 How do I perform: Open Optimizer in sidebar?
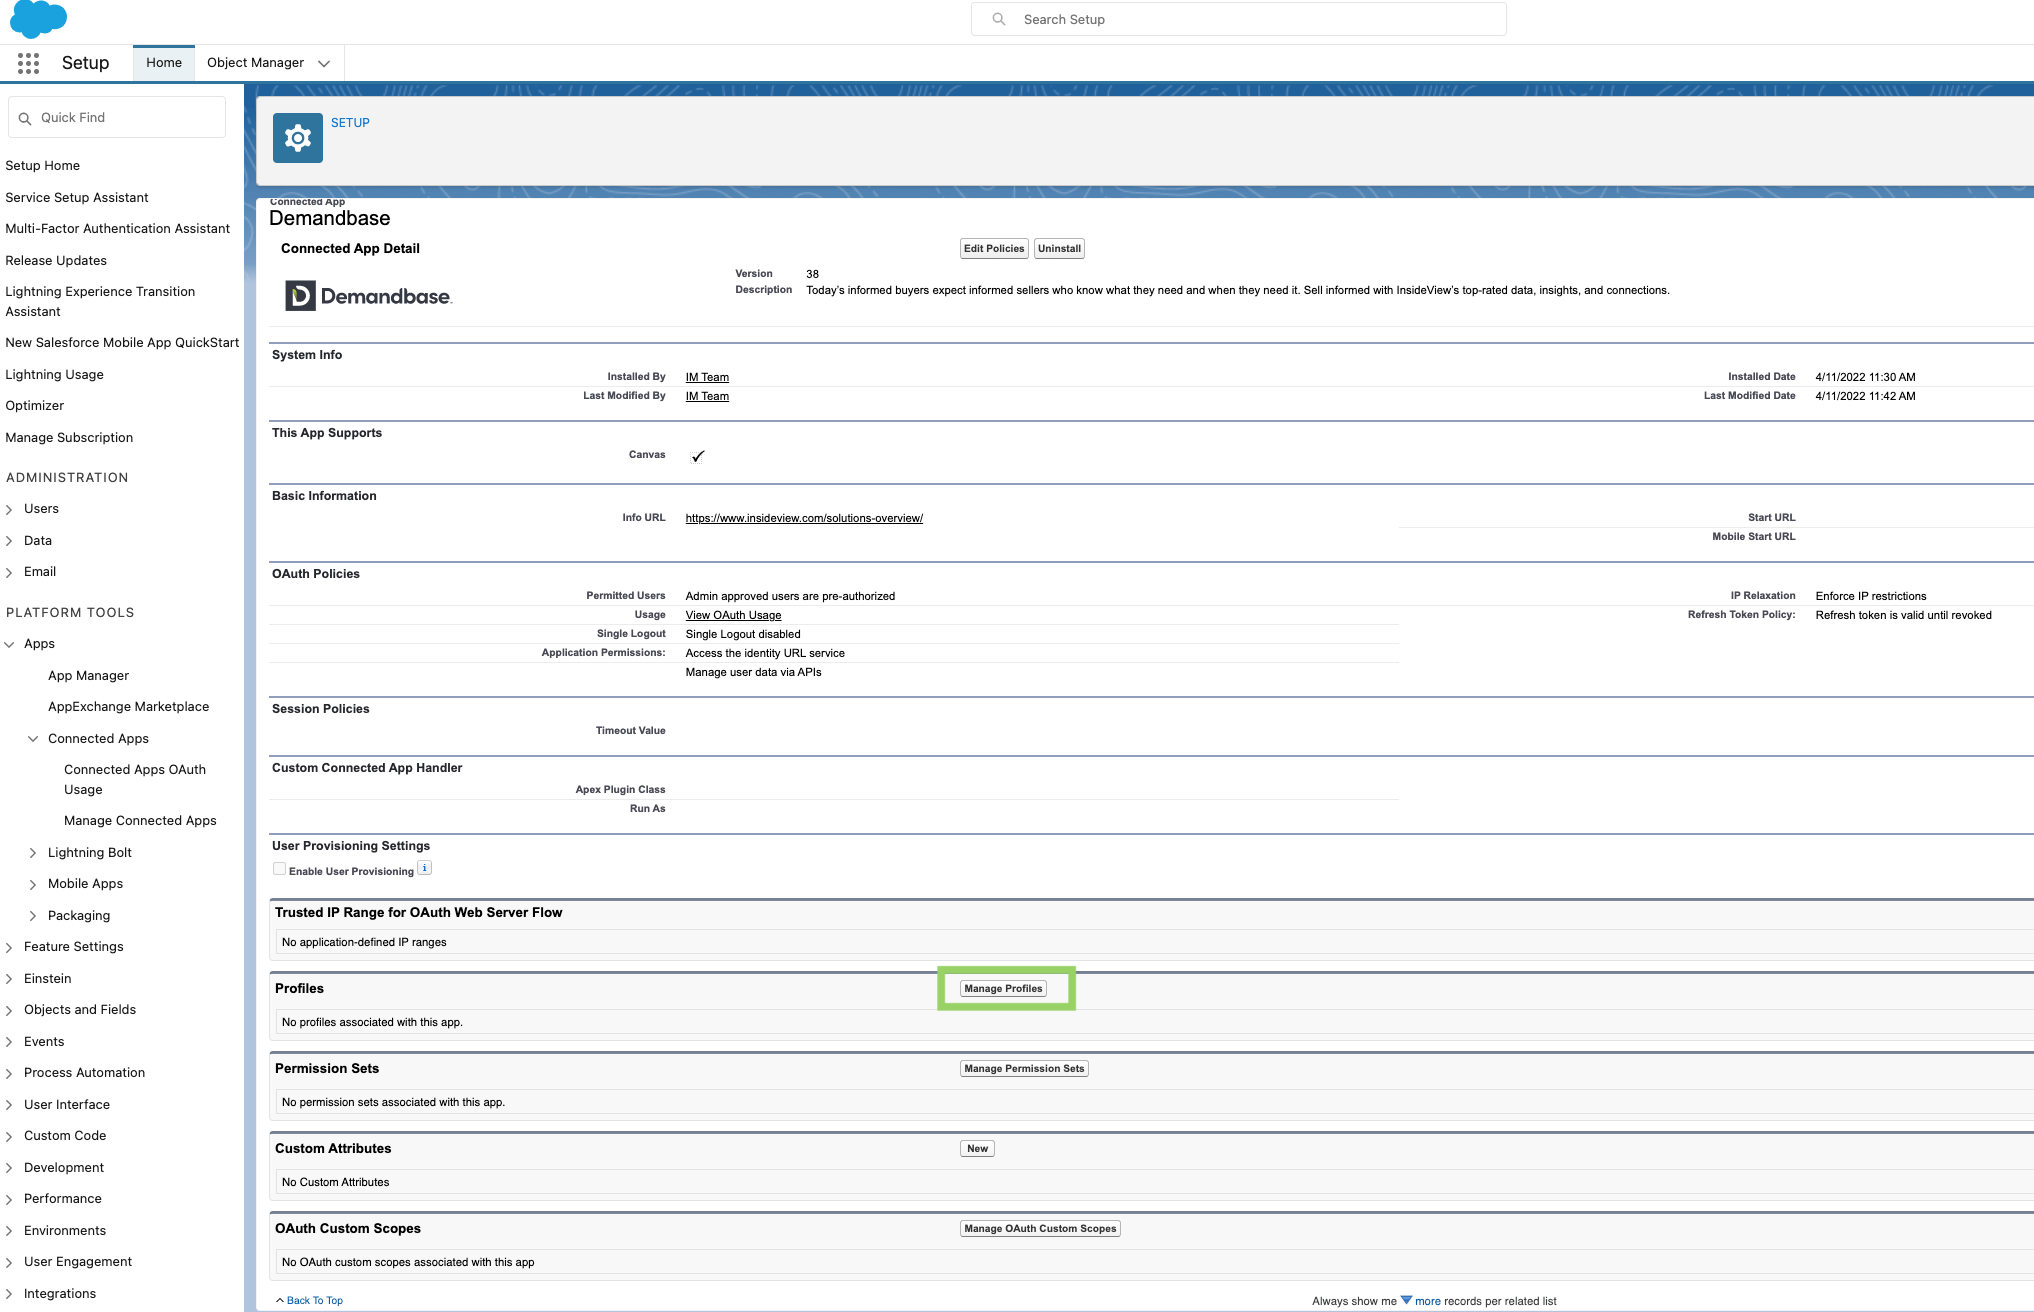point(34,406)
